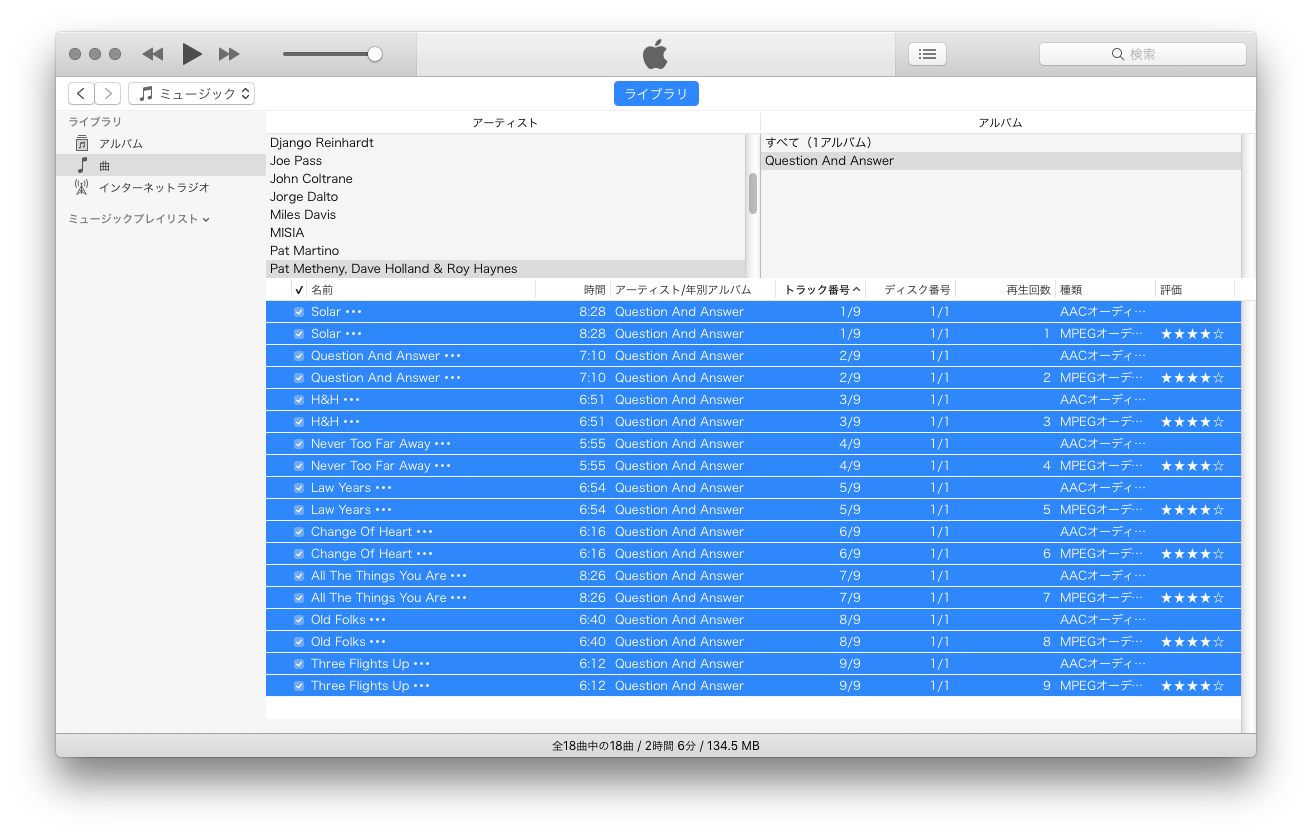Sort tracks by the 再生回数 column
Screen dimensions: 1312x837
click(x=1006, y=290)
